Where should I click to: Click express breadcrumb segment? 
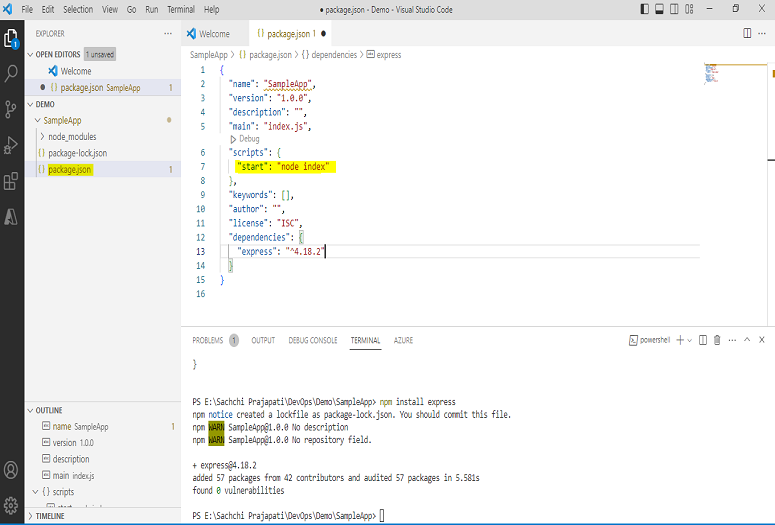click(x=384, y=55)
